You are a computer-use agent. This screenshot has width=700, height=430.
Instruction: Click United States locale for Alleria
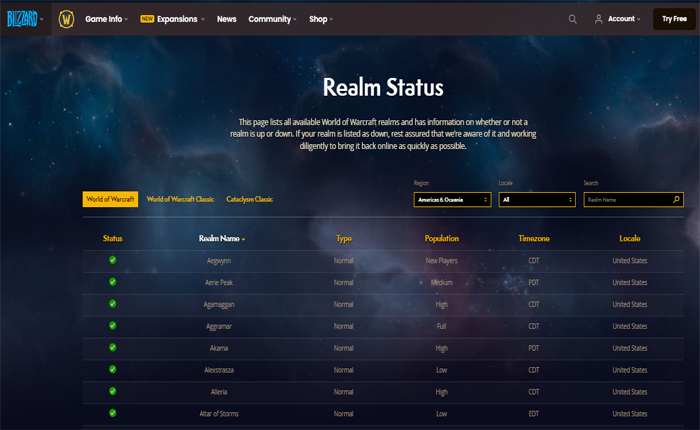pyautogui.click(x=629, y=392)
